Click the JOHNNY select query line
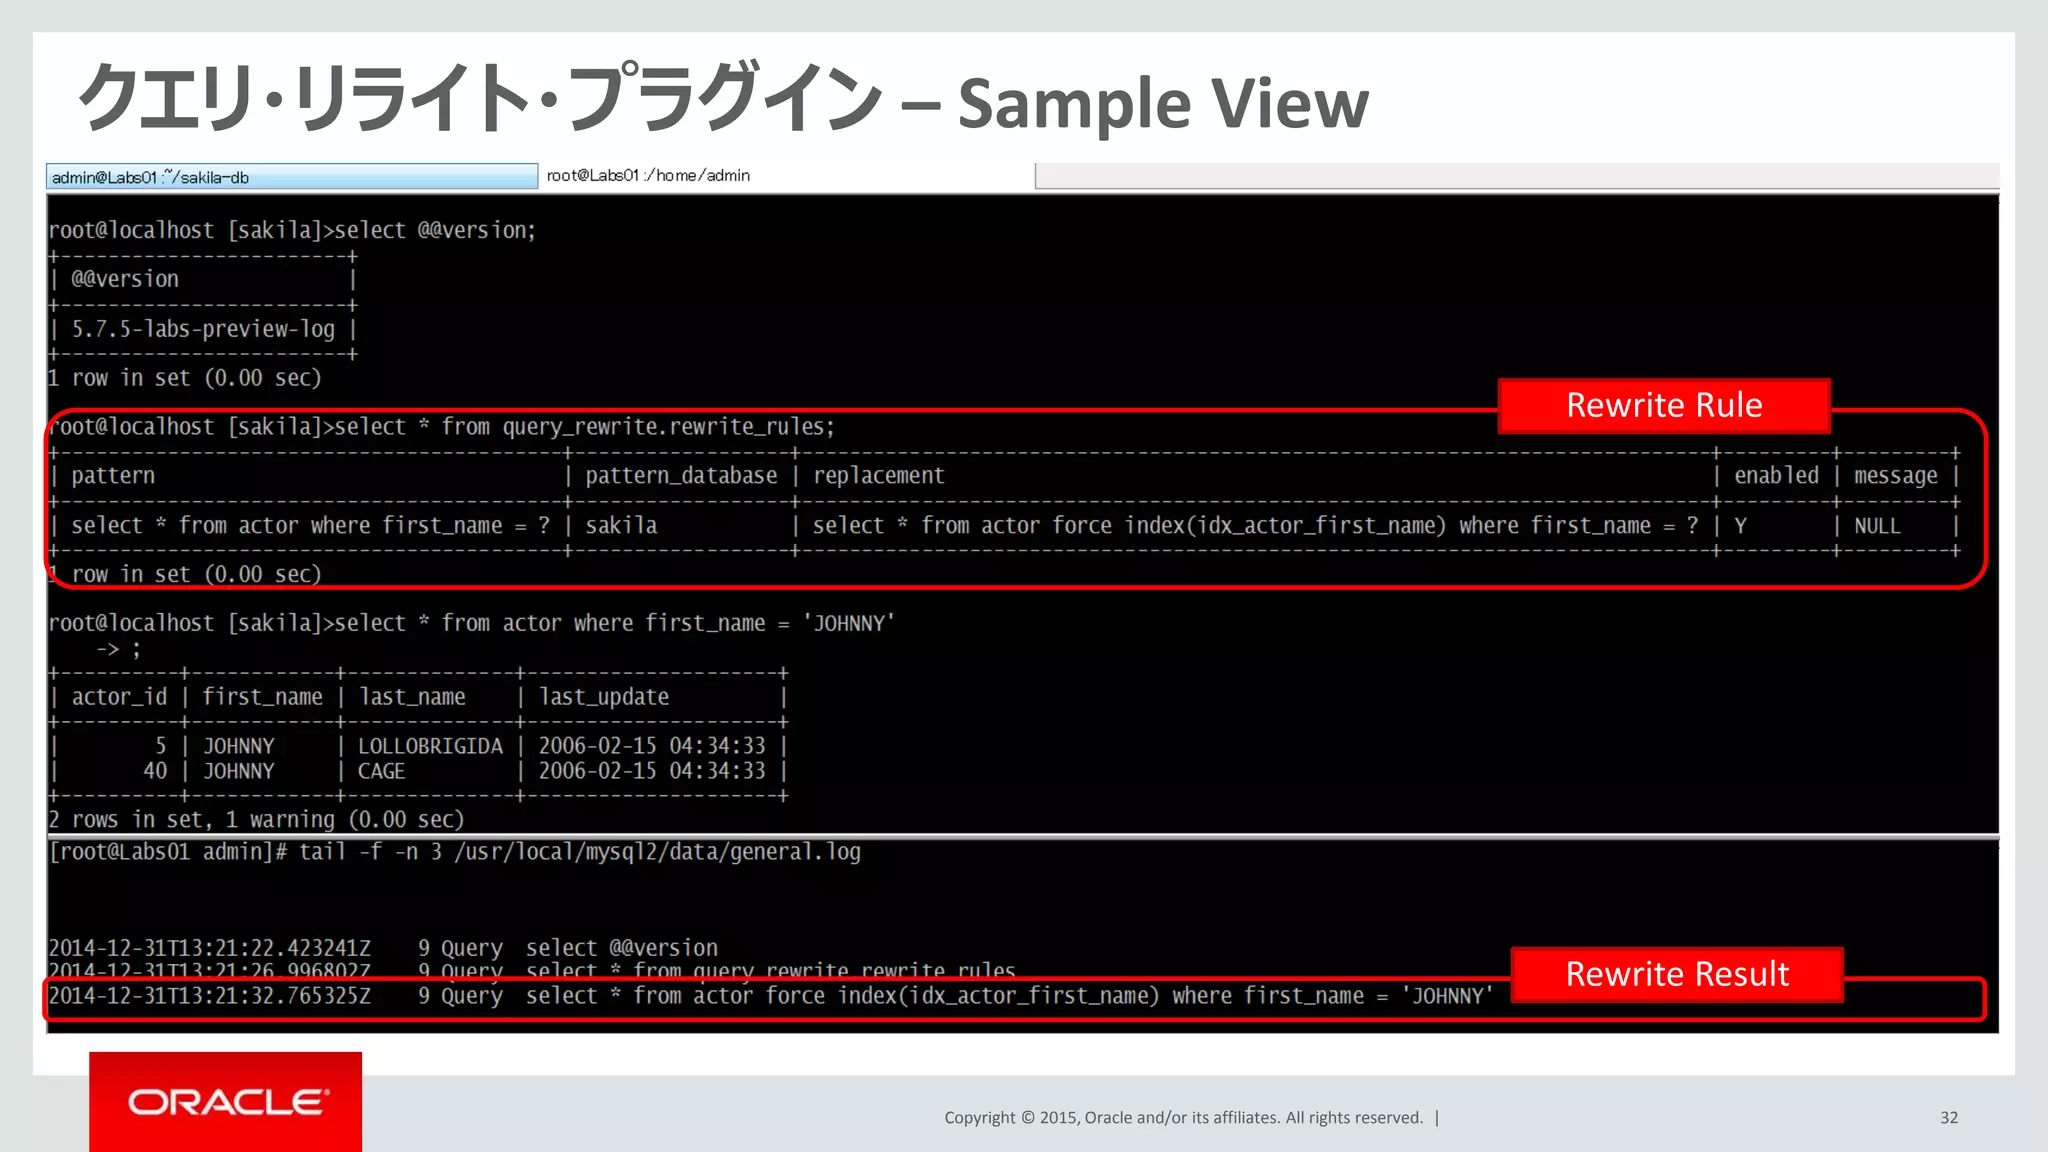 click(471, 624)
